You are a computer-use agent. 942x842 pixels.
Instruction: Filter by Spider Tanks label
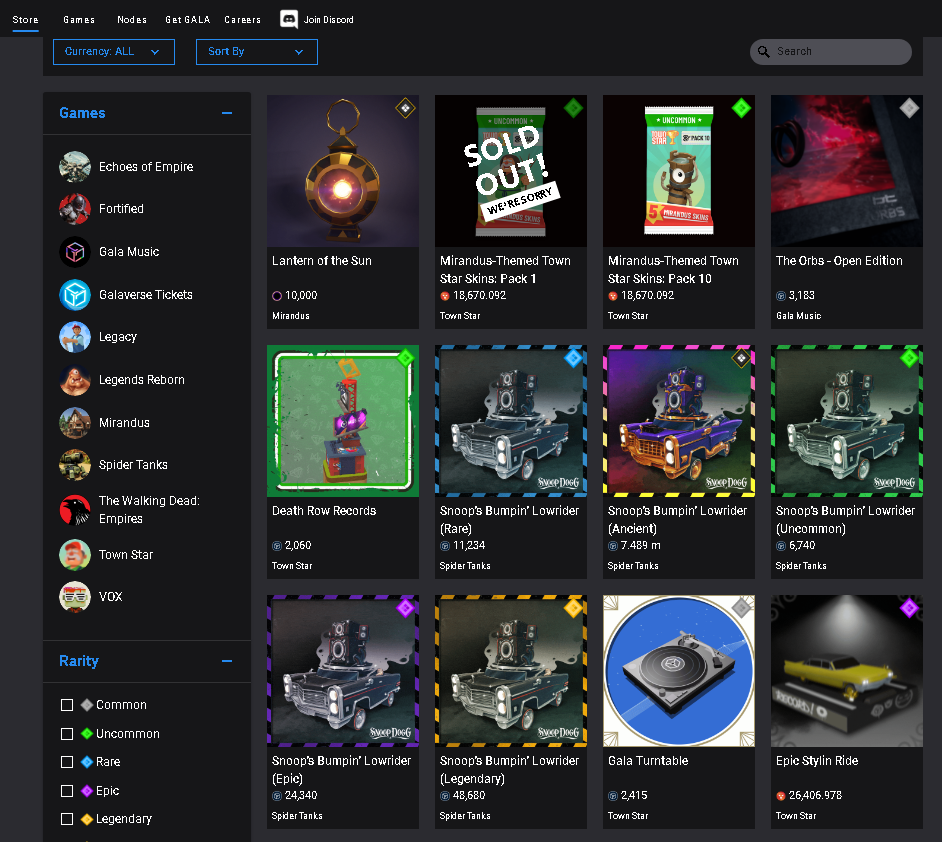click(133, 465)
